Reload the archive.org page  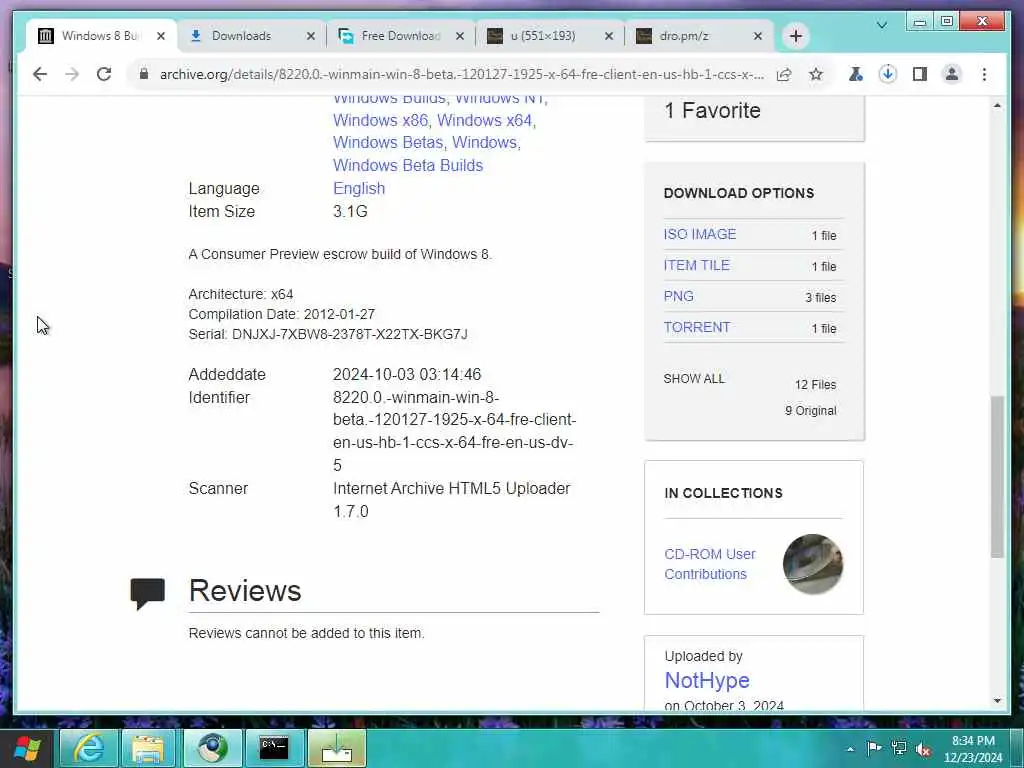pos(104,74)
